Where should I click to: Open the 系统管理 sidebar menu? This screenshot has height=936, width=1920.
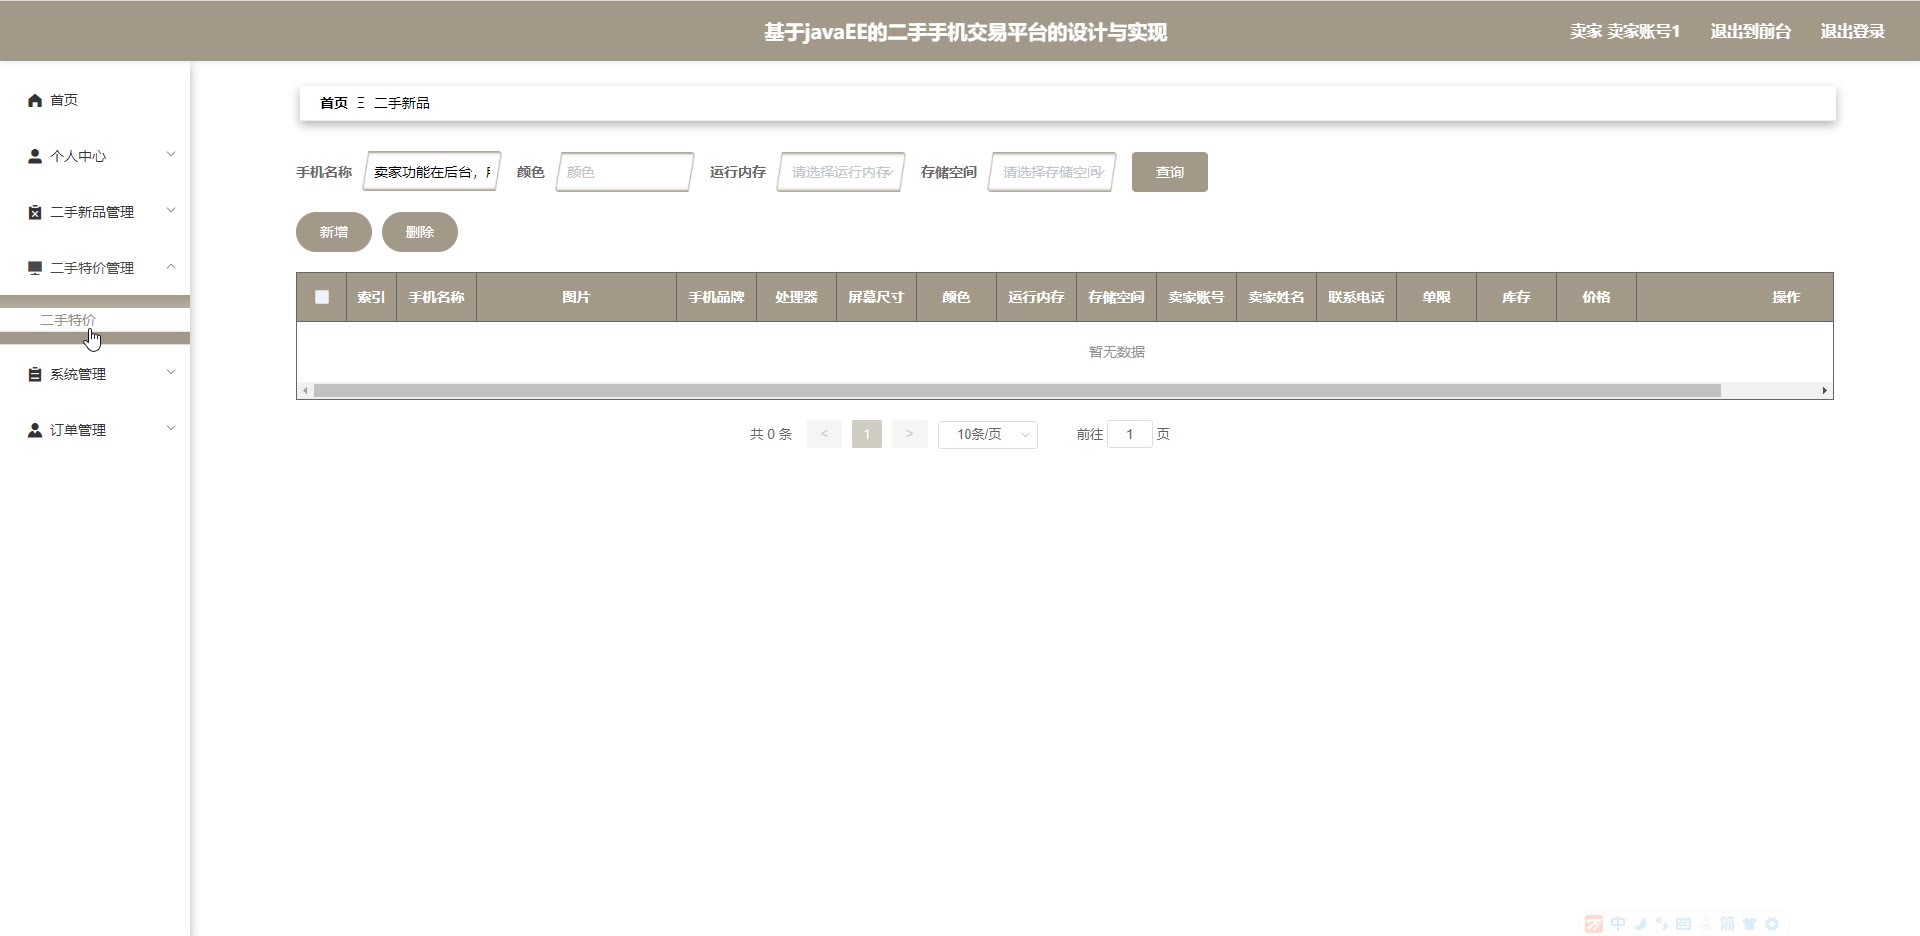[x=95, y=374]
